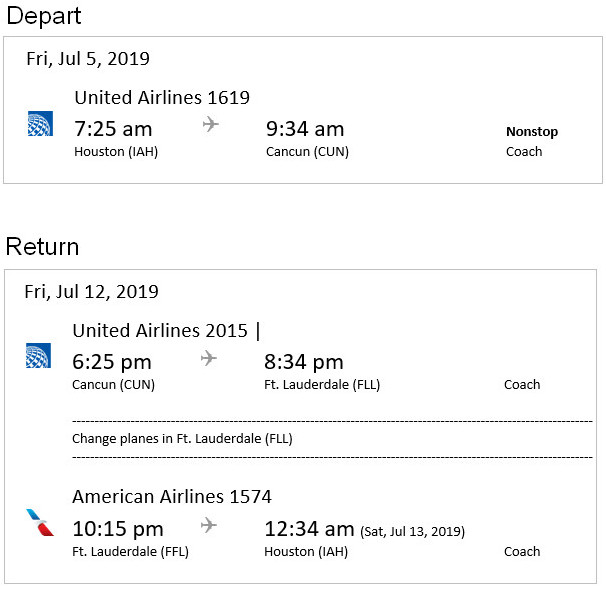
Task: Click the 12:34 am arrival time
Action: pyautogui.click(x=309, y=529)
